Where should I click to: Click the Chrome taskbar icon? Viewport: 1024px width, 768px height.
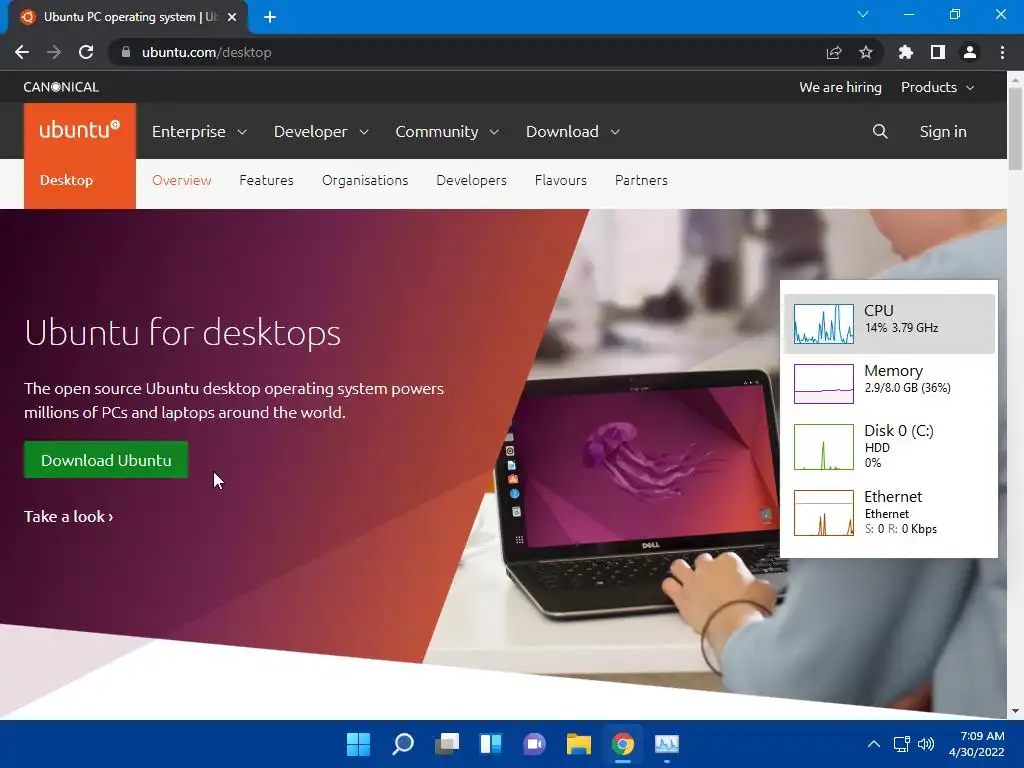623,744
